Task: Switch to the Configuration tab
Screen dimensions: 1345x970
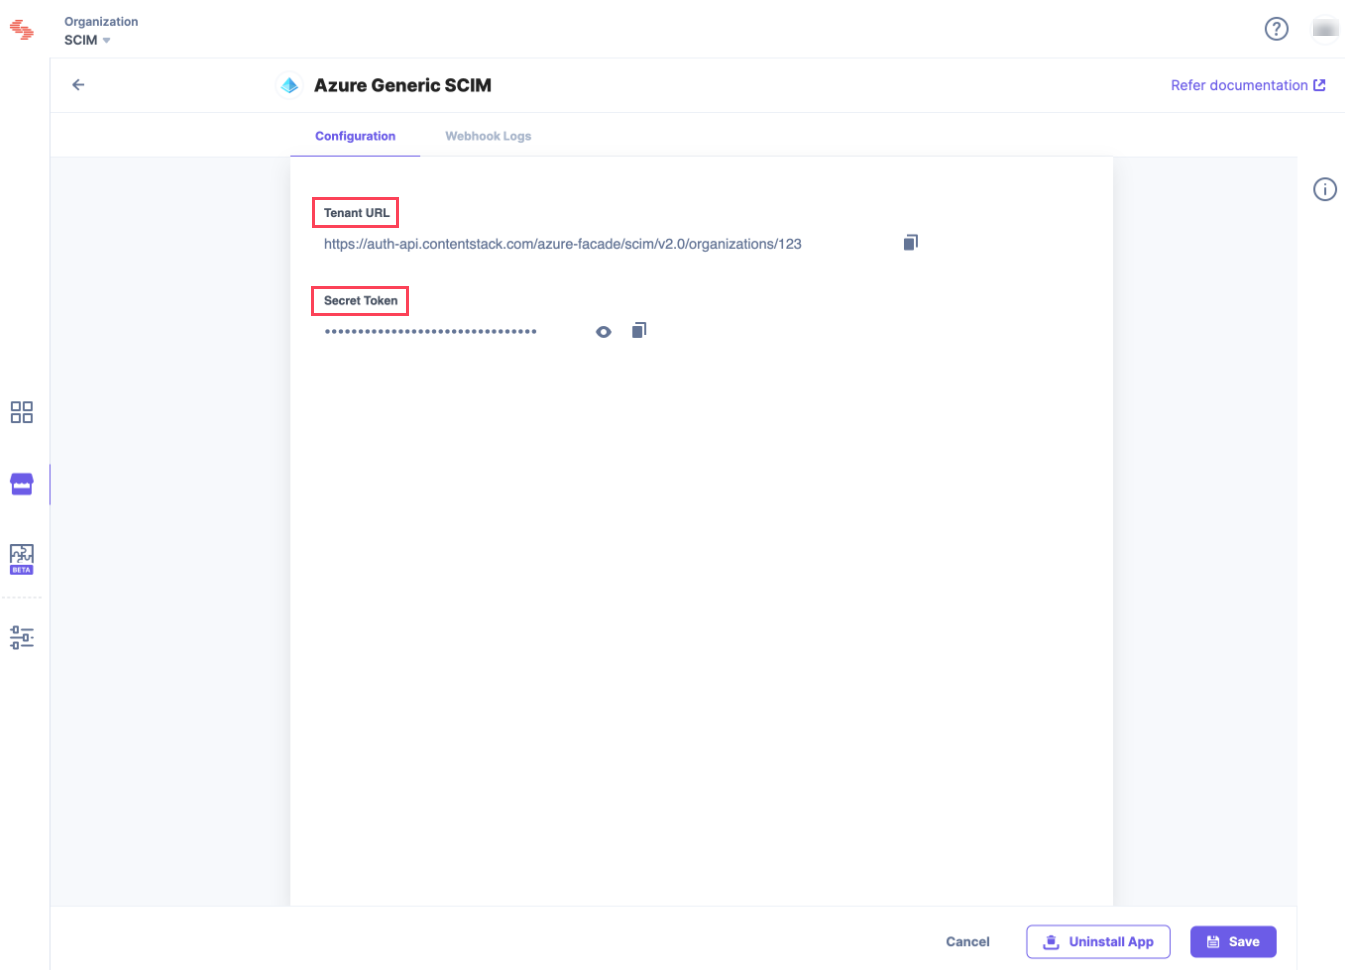Action: (355, 136)
